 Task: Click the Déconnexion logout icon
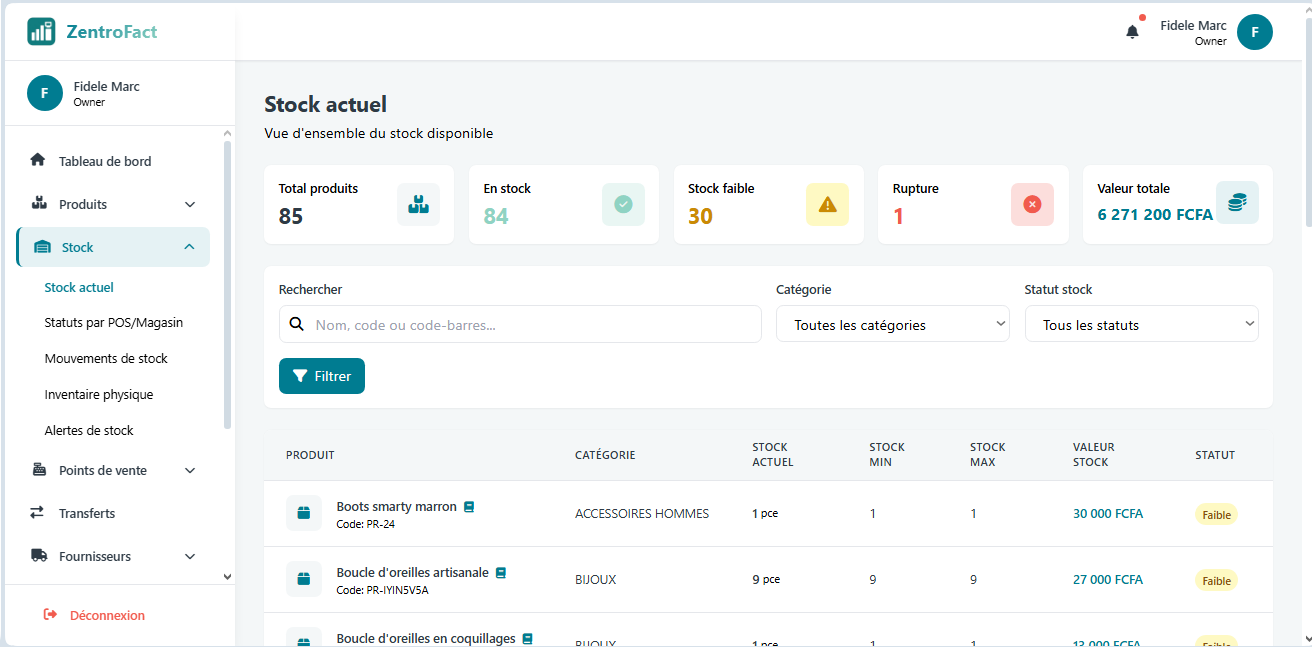tap(50, 614)
